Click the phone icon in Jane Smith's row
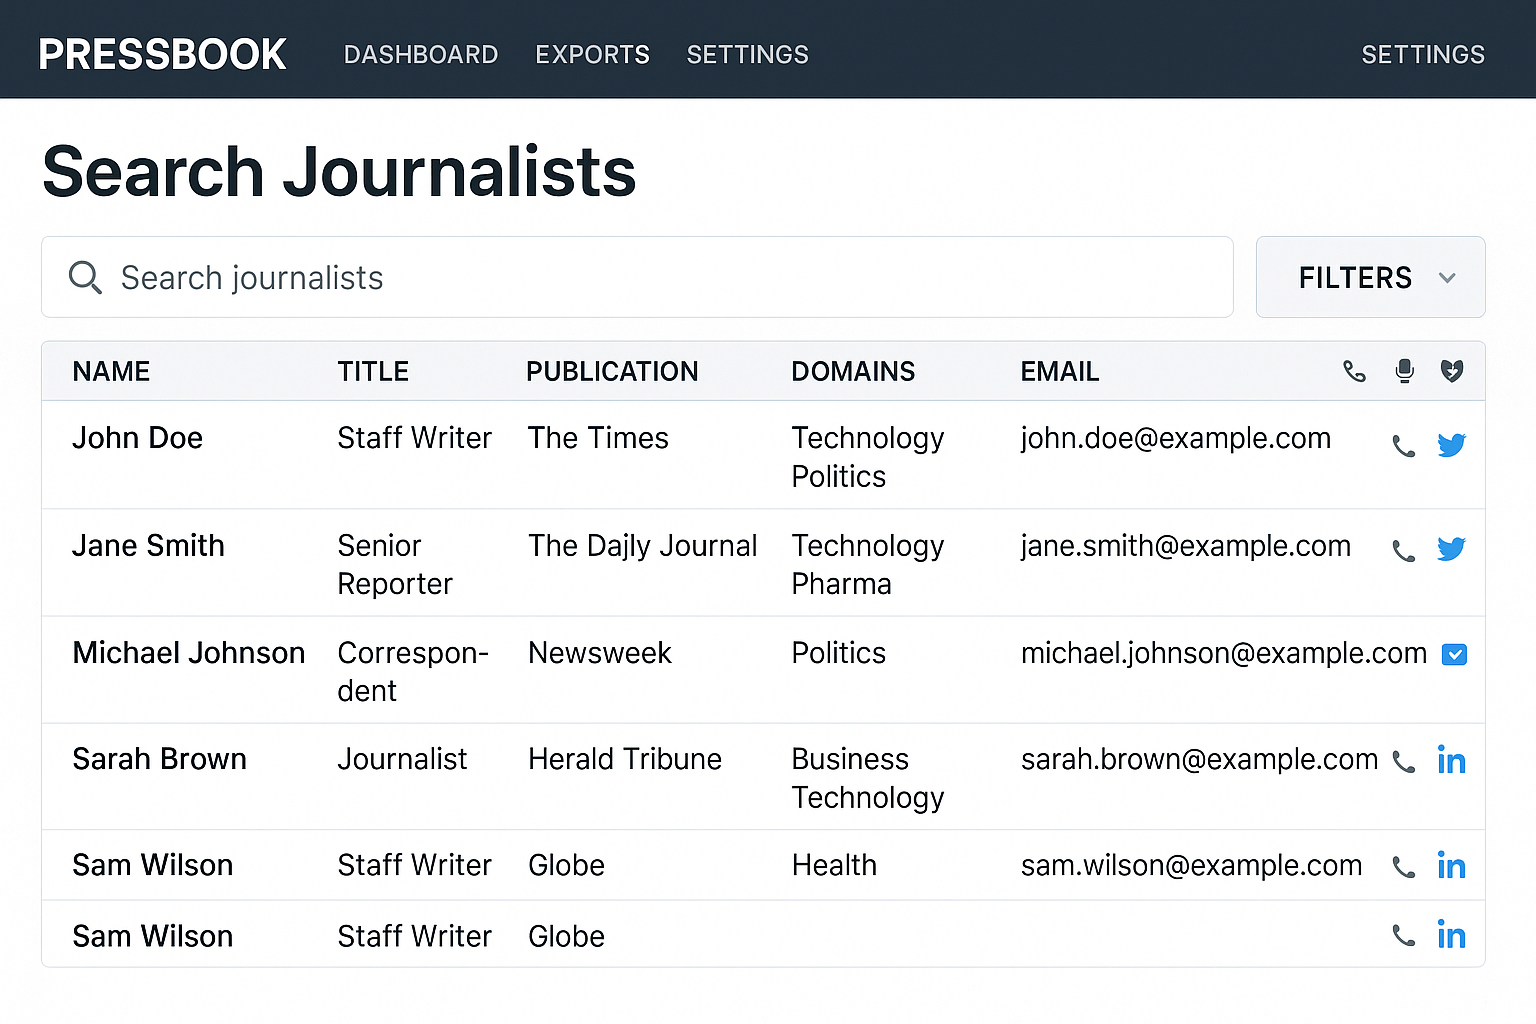Viewport: 1536px width, 1024px height. [1404, 551]
